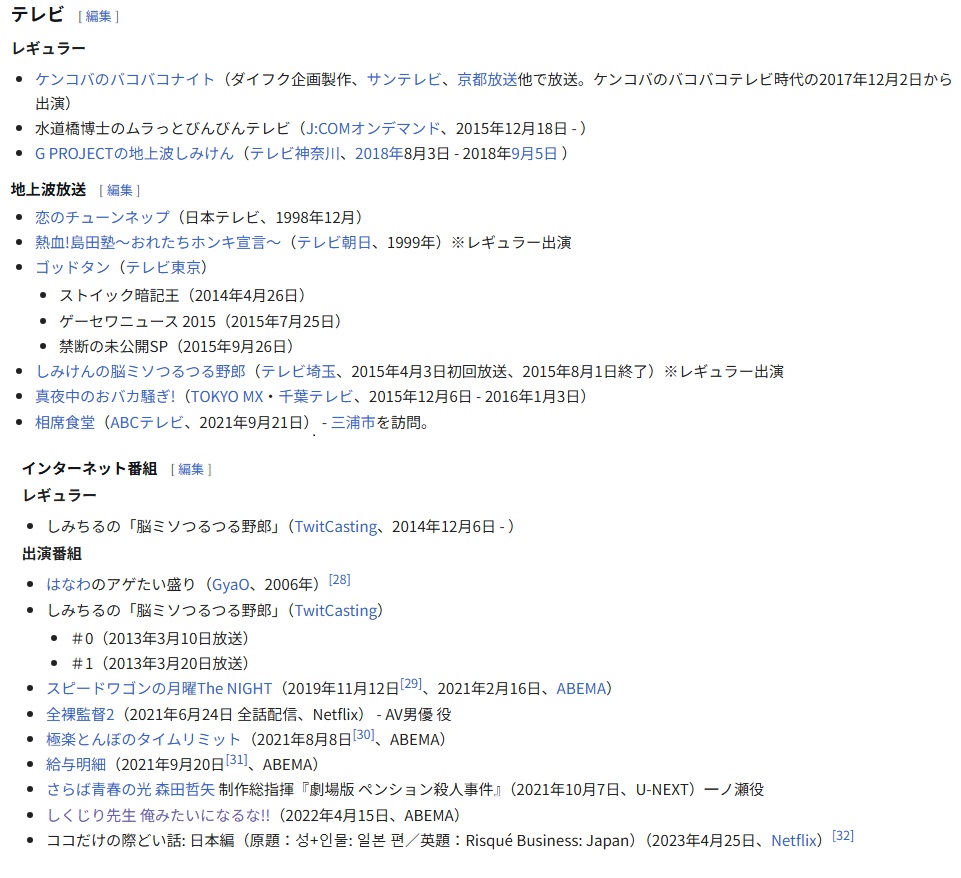Click the 地上波放送 heading text

[x=48, y=190]
